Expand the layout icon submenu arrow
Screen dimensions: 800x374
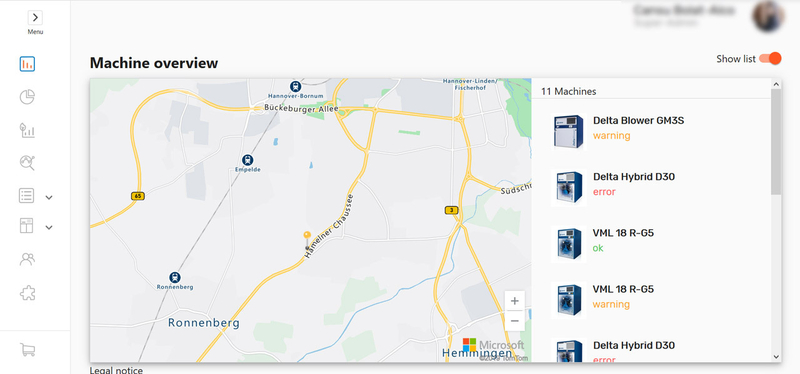(49, 228)
